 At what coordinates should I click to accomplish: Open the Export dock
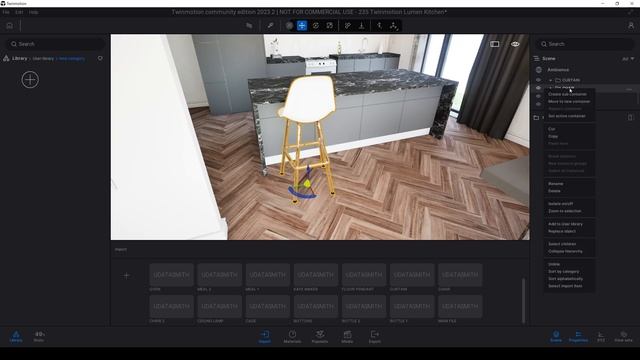tap(375, 337)
